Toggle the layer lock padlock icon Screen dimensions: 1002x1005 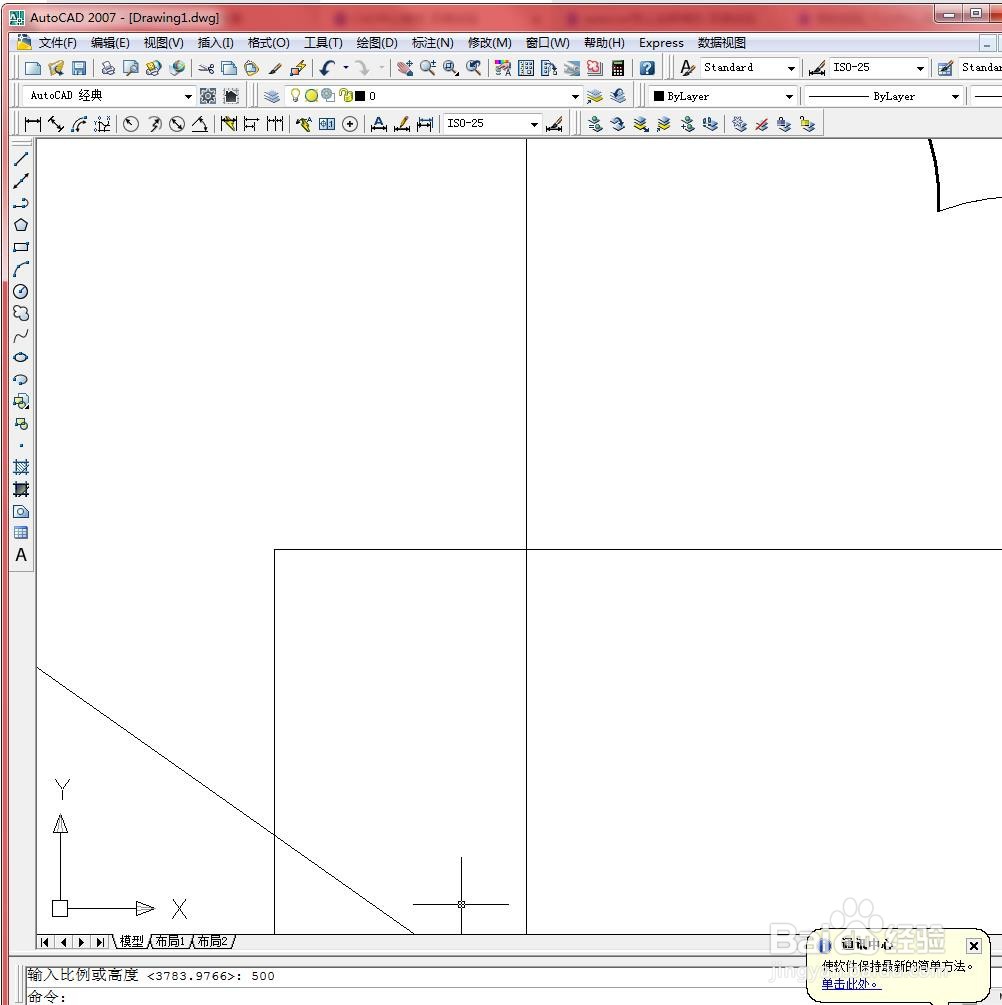[x=346, y=96]
